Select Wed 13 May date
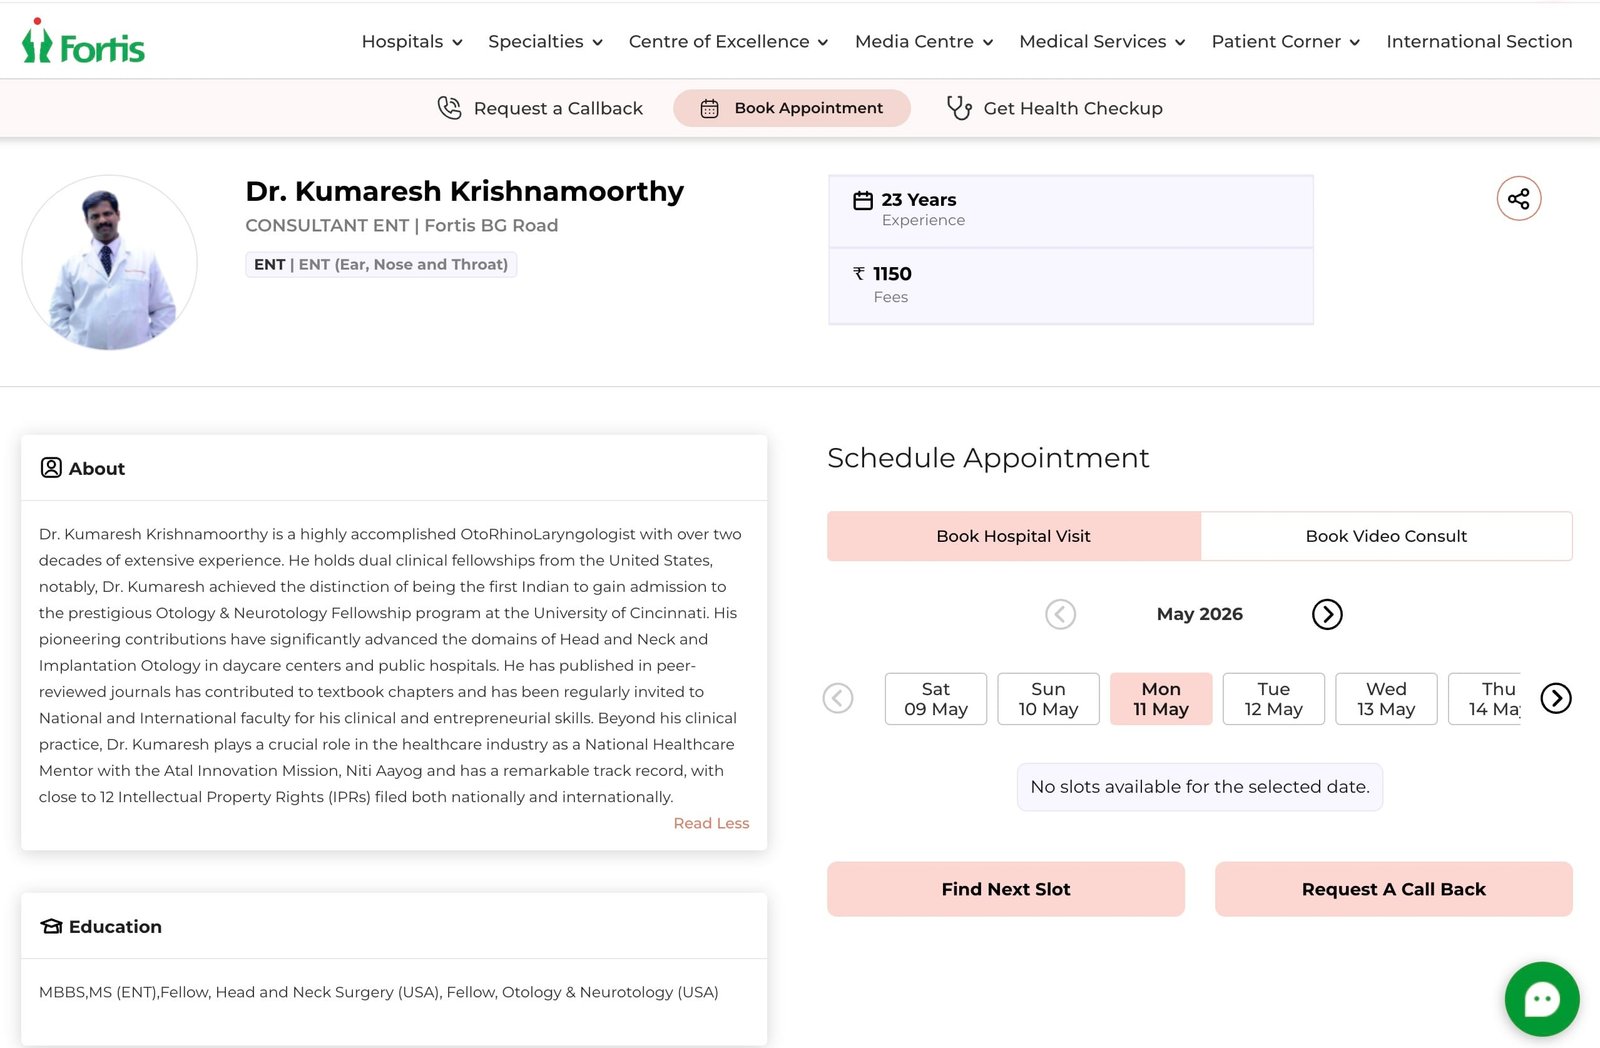This screenshot has width=1600, height=1048. point(1386,699)
